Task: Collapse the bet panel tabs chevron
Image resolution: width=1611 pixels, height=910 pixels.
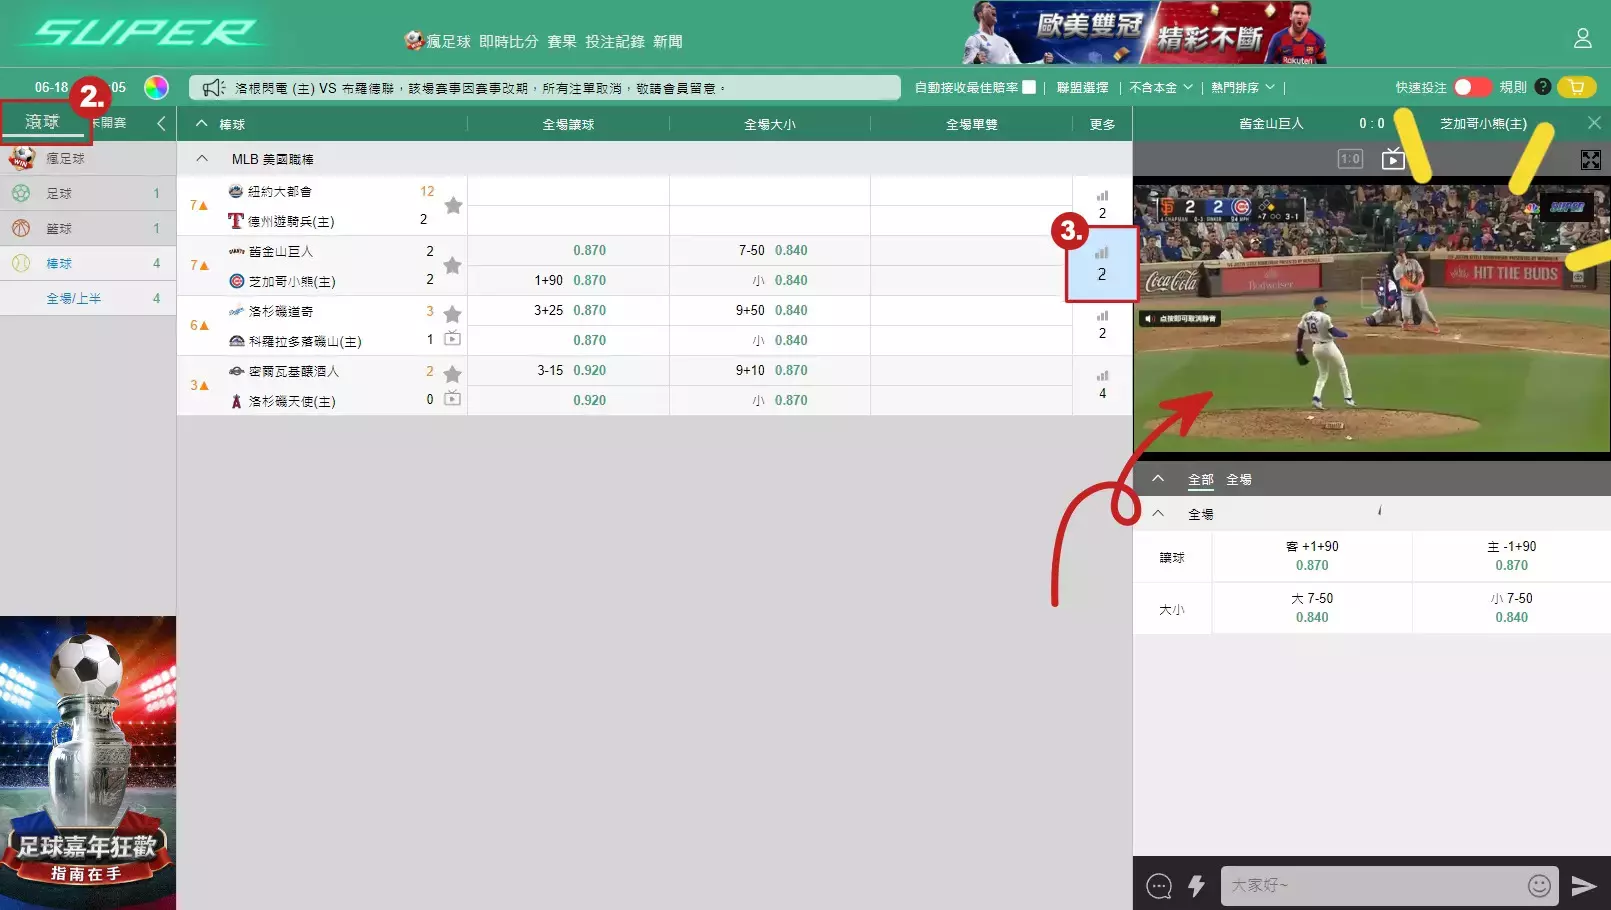Action: pos(1158,479)
